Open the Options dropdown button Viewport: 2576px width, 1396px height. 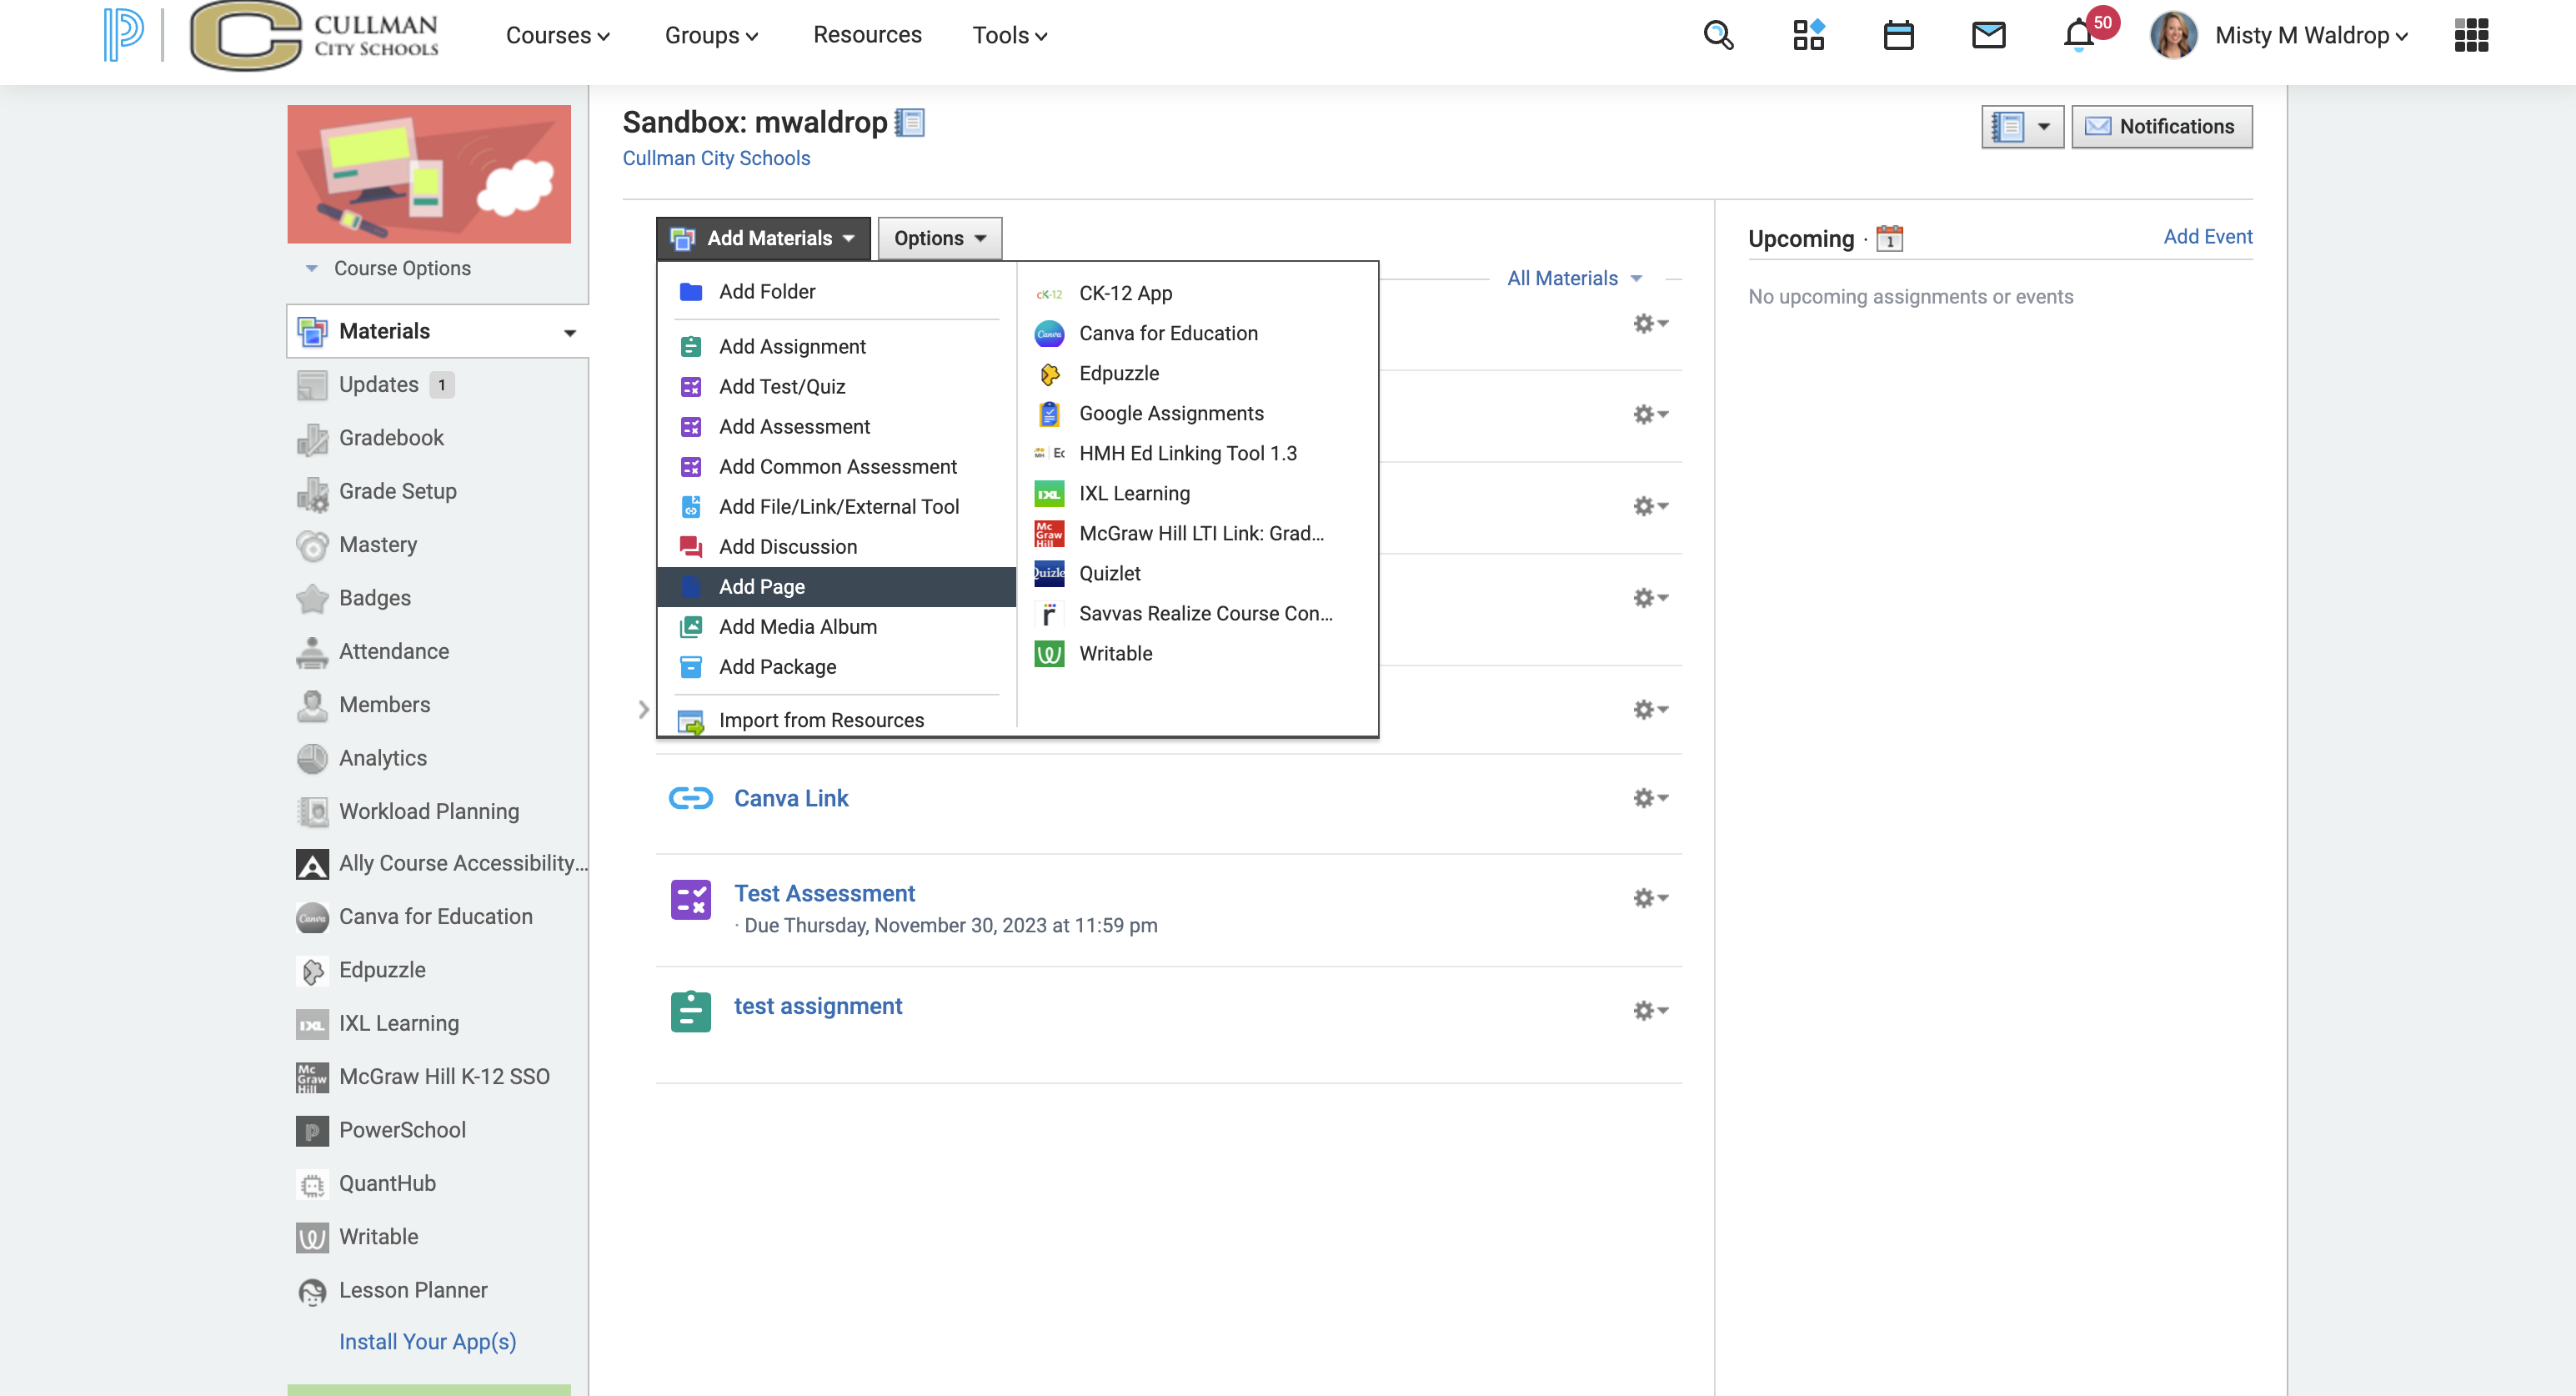[x=940, y=238]
